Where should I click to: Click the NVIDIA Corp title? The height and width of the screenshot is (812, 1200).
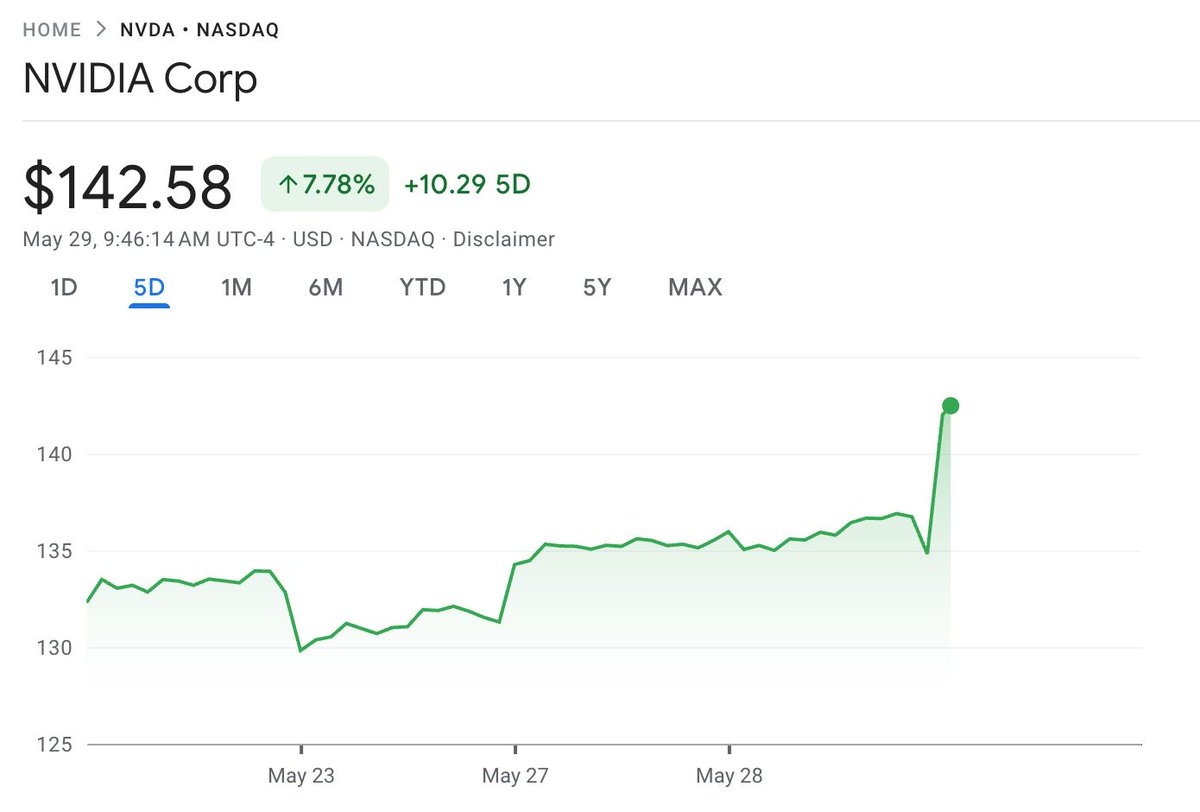[141, 78]
